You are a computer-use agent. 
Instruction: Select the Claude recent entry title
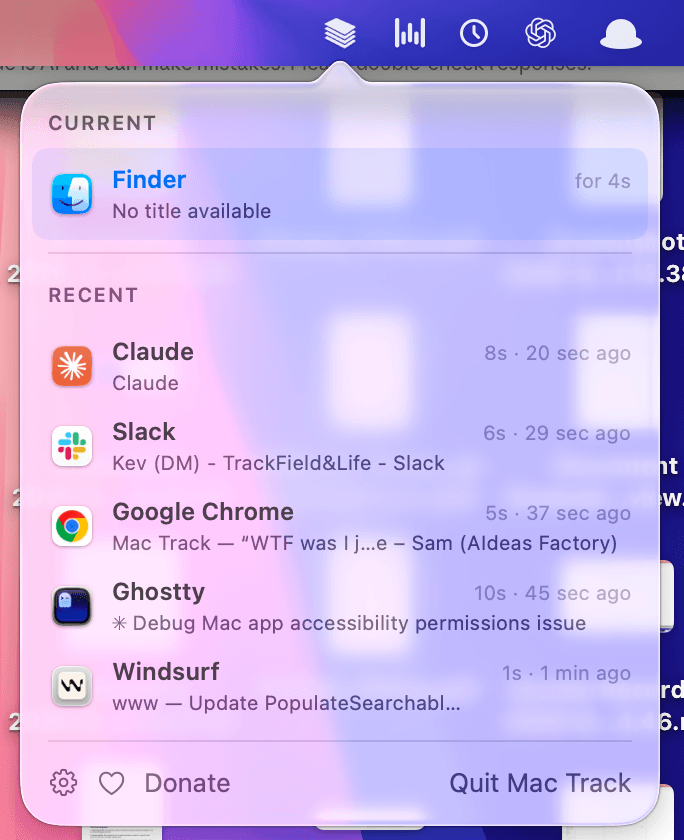point(153,352)
